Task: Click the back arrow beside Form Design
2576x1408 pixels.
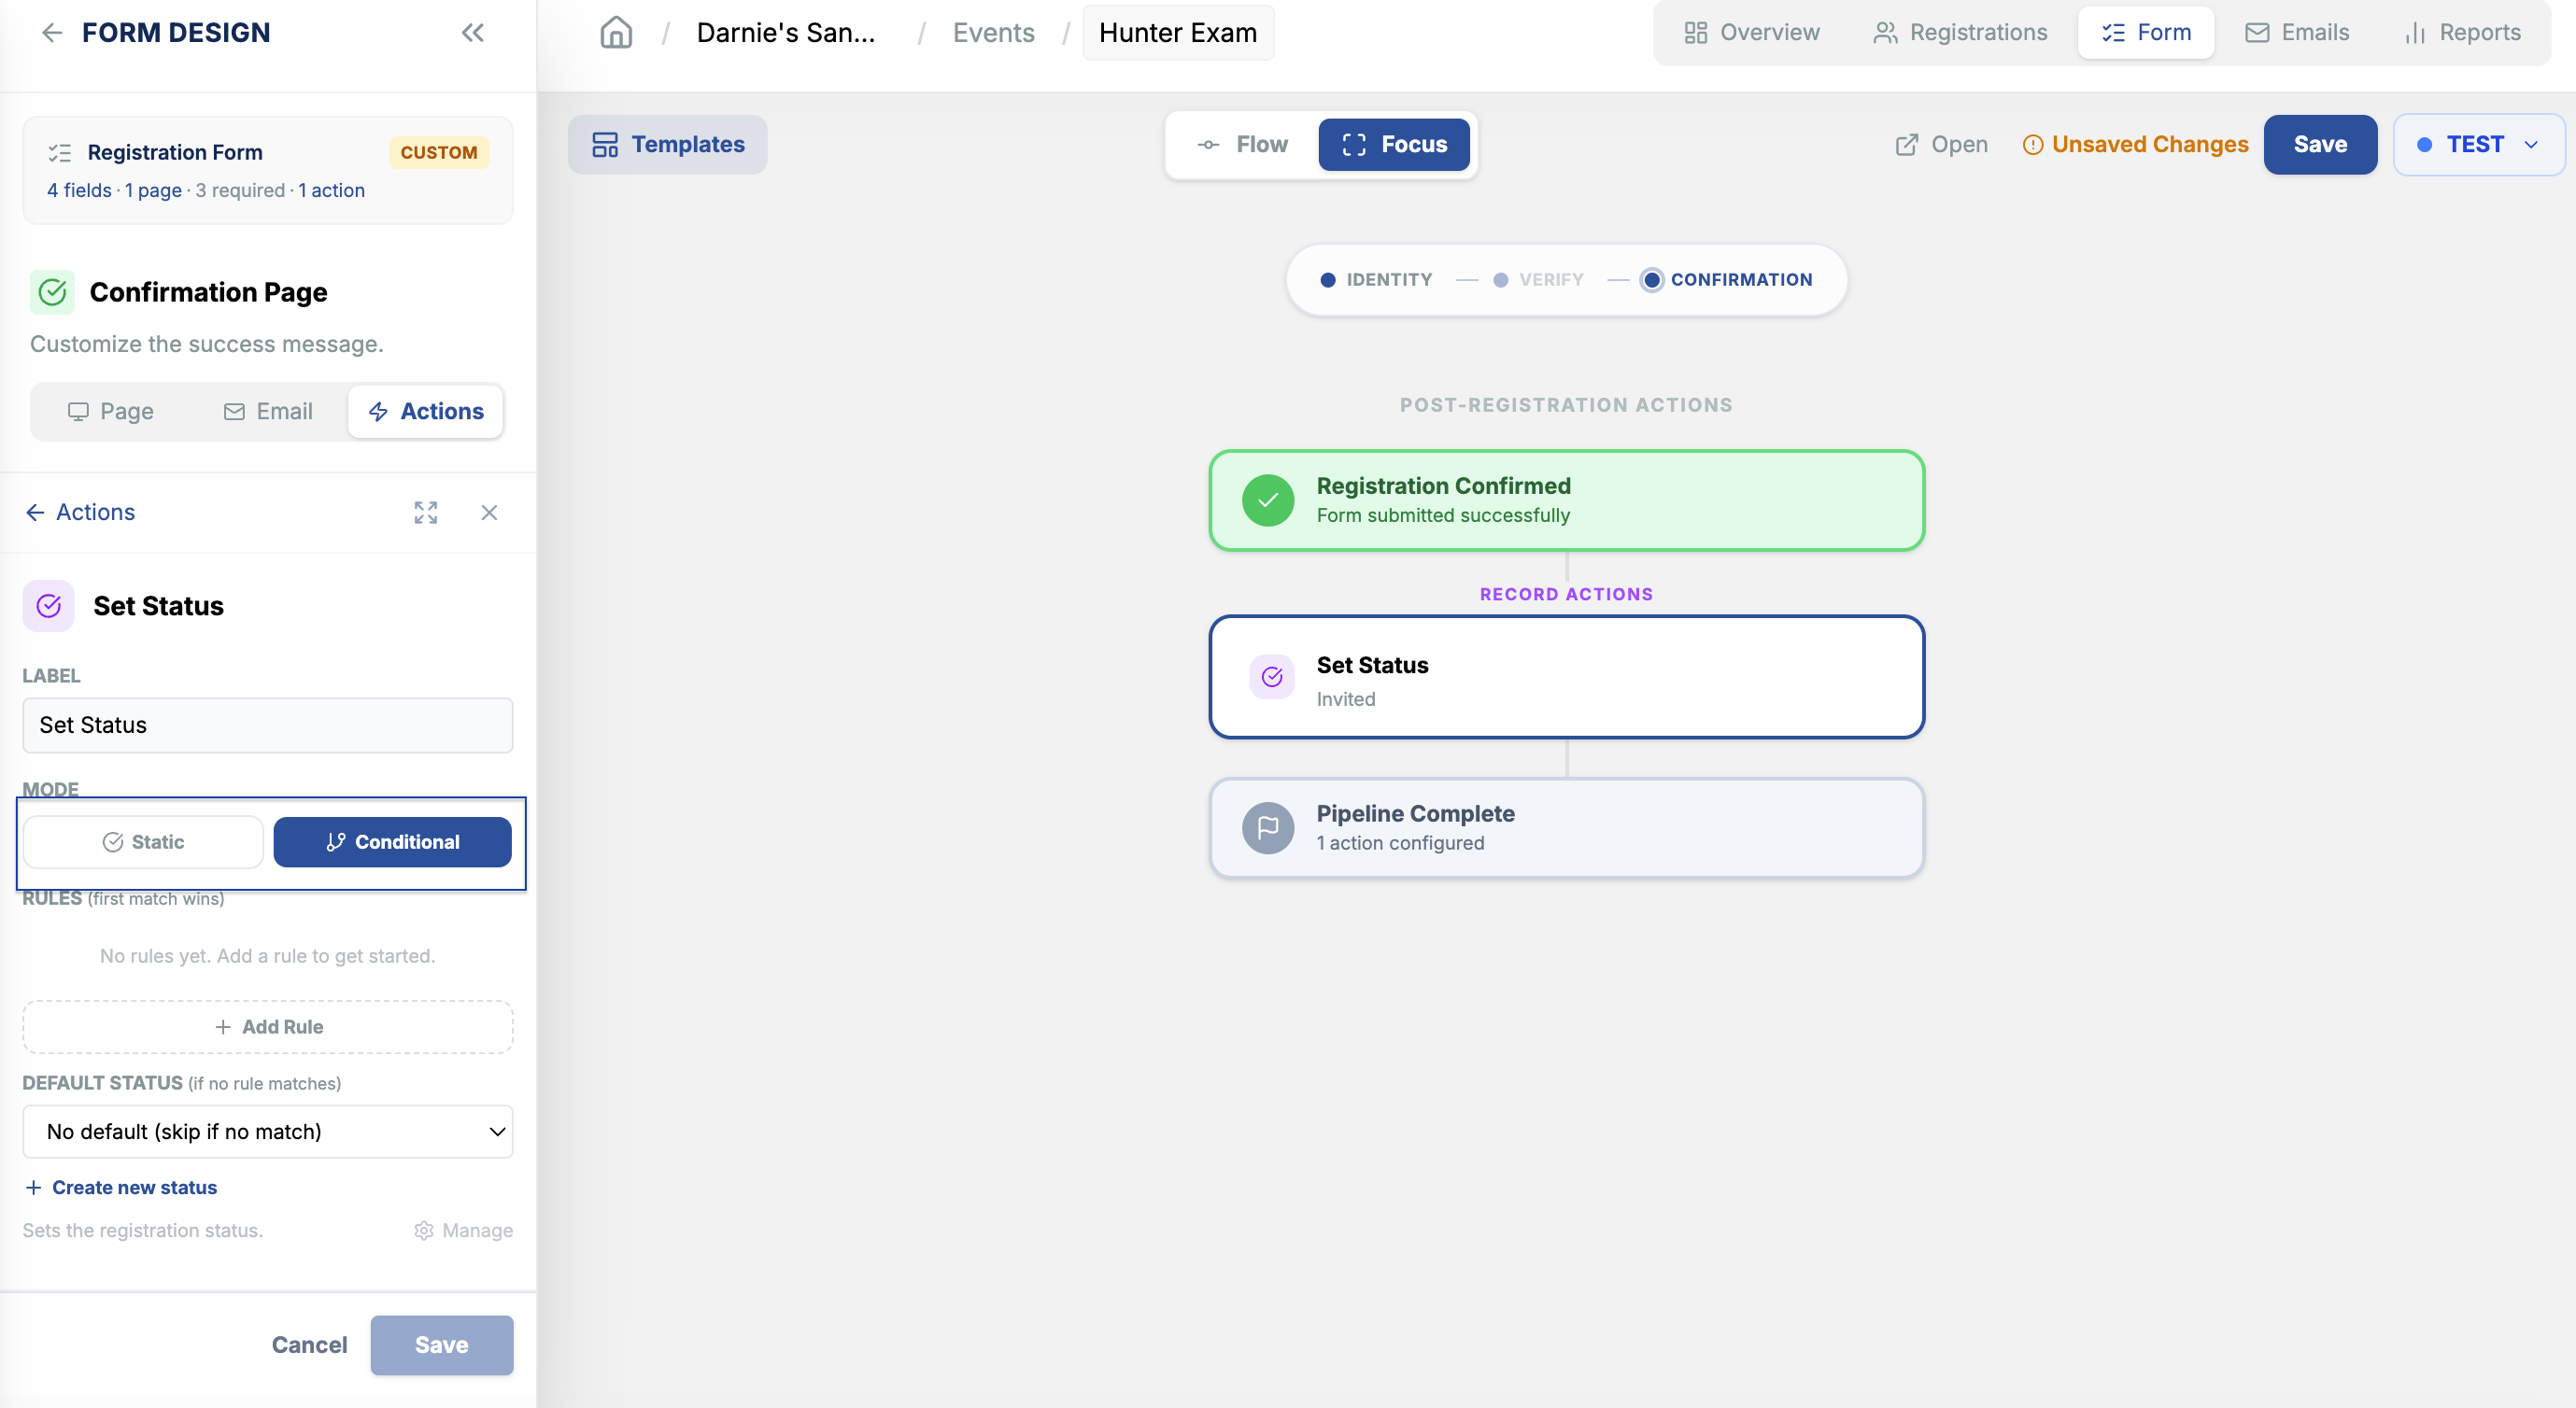Action: tap(52, 33)
